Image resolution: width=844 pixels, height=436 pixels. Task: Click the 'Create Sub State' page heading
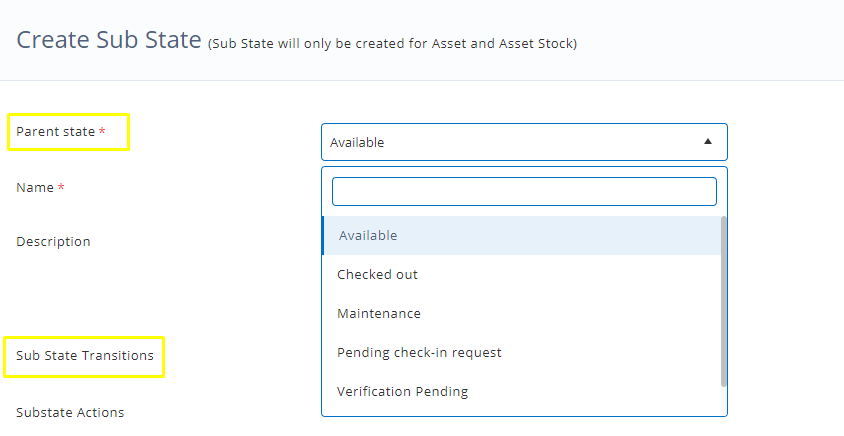pos(108,40)
